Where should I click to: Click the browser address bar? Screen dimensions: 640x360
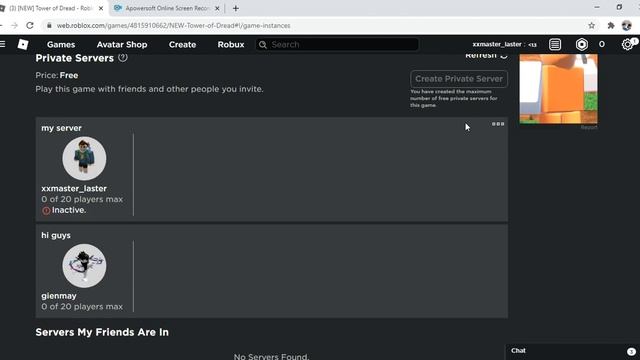click(314, 25)
